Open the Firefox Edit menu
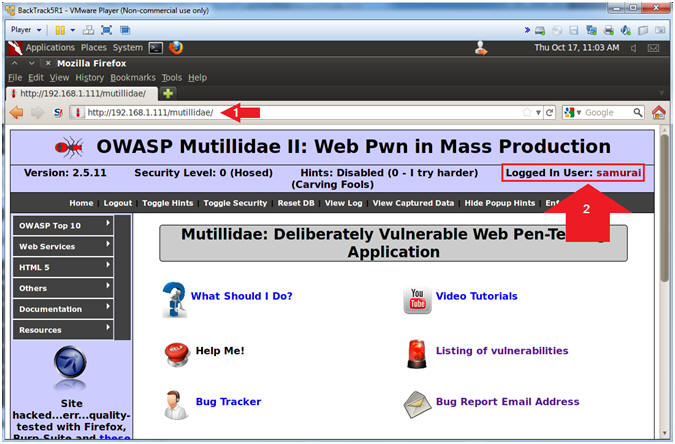This screenshot has width=675, height=444. click(x=36, y=78)
